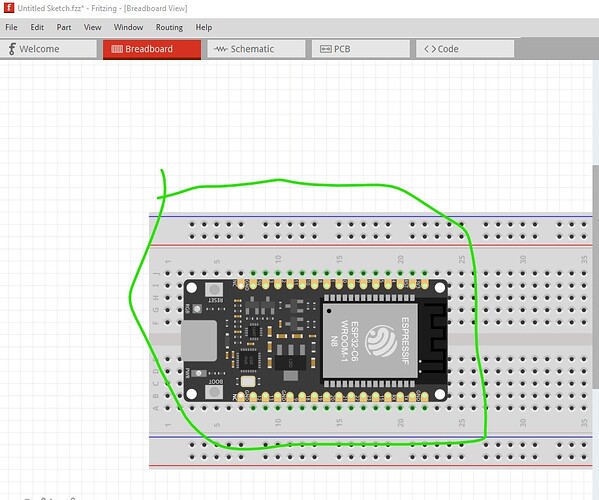Click the Espressif logo on the module

[x=381, y=341]
